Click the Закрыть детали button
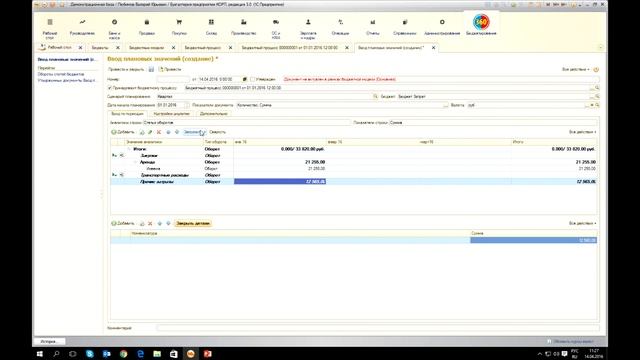This screenshot has height=360, width=640. point(193,224)
